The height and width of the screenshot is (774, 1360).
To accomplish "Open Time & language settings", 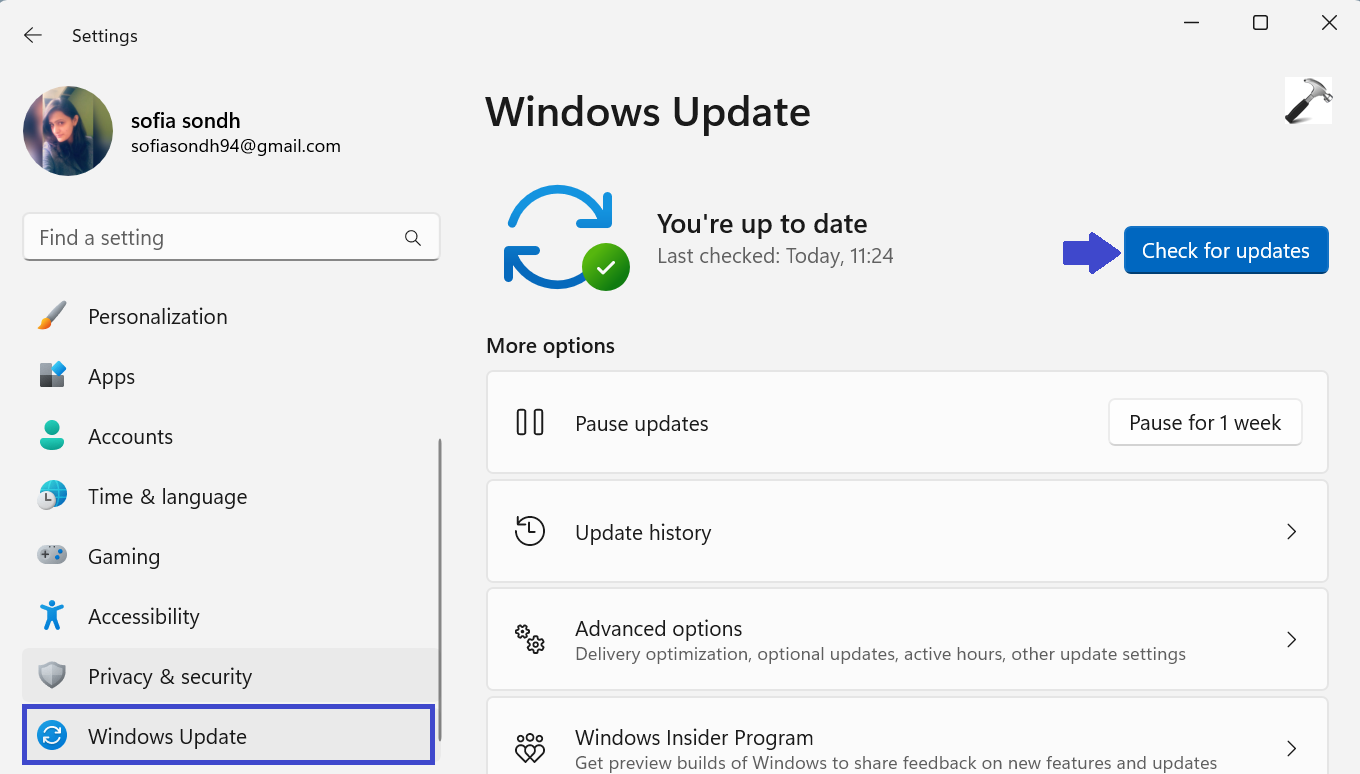I will point(167,496).
